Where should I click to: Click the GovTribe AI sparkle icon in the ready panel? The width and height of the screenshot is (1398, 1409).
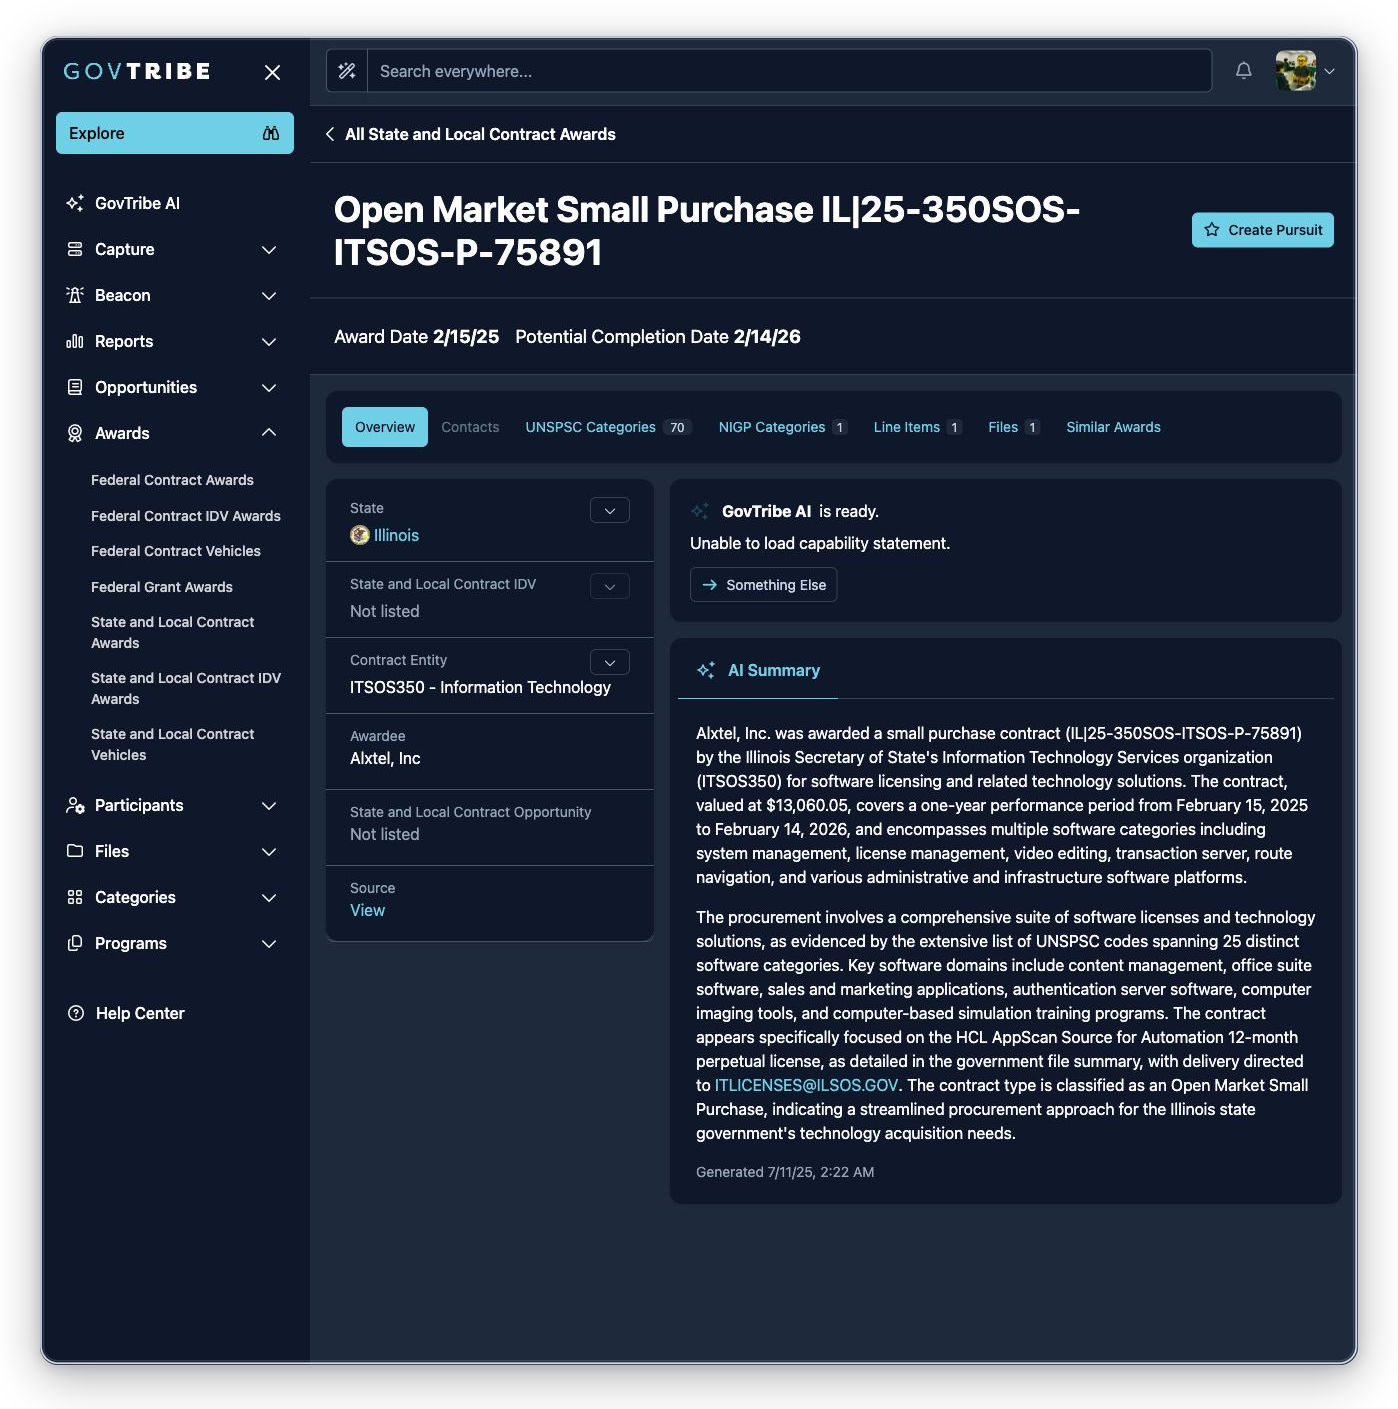700,511
